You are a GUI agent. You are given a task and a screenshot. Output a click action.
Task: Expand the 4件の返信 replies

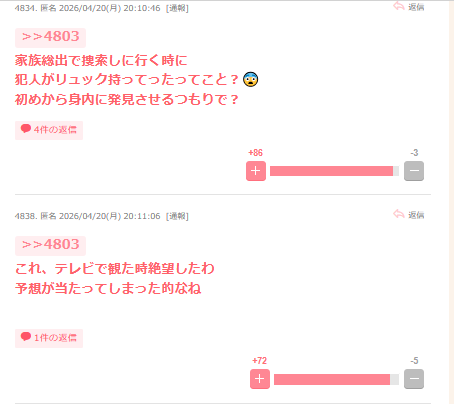coord(49,130)
